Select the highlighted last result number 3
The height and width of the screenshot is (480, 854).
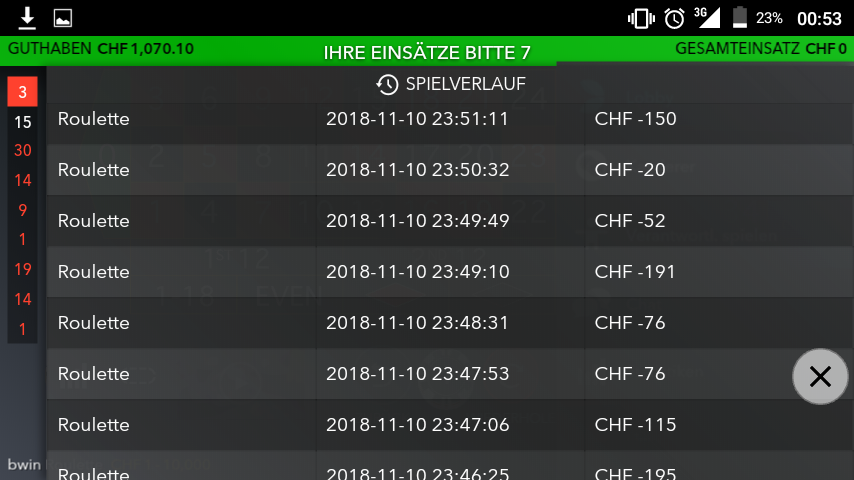point(22,92)
